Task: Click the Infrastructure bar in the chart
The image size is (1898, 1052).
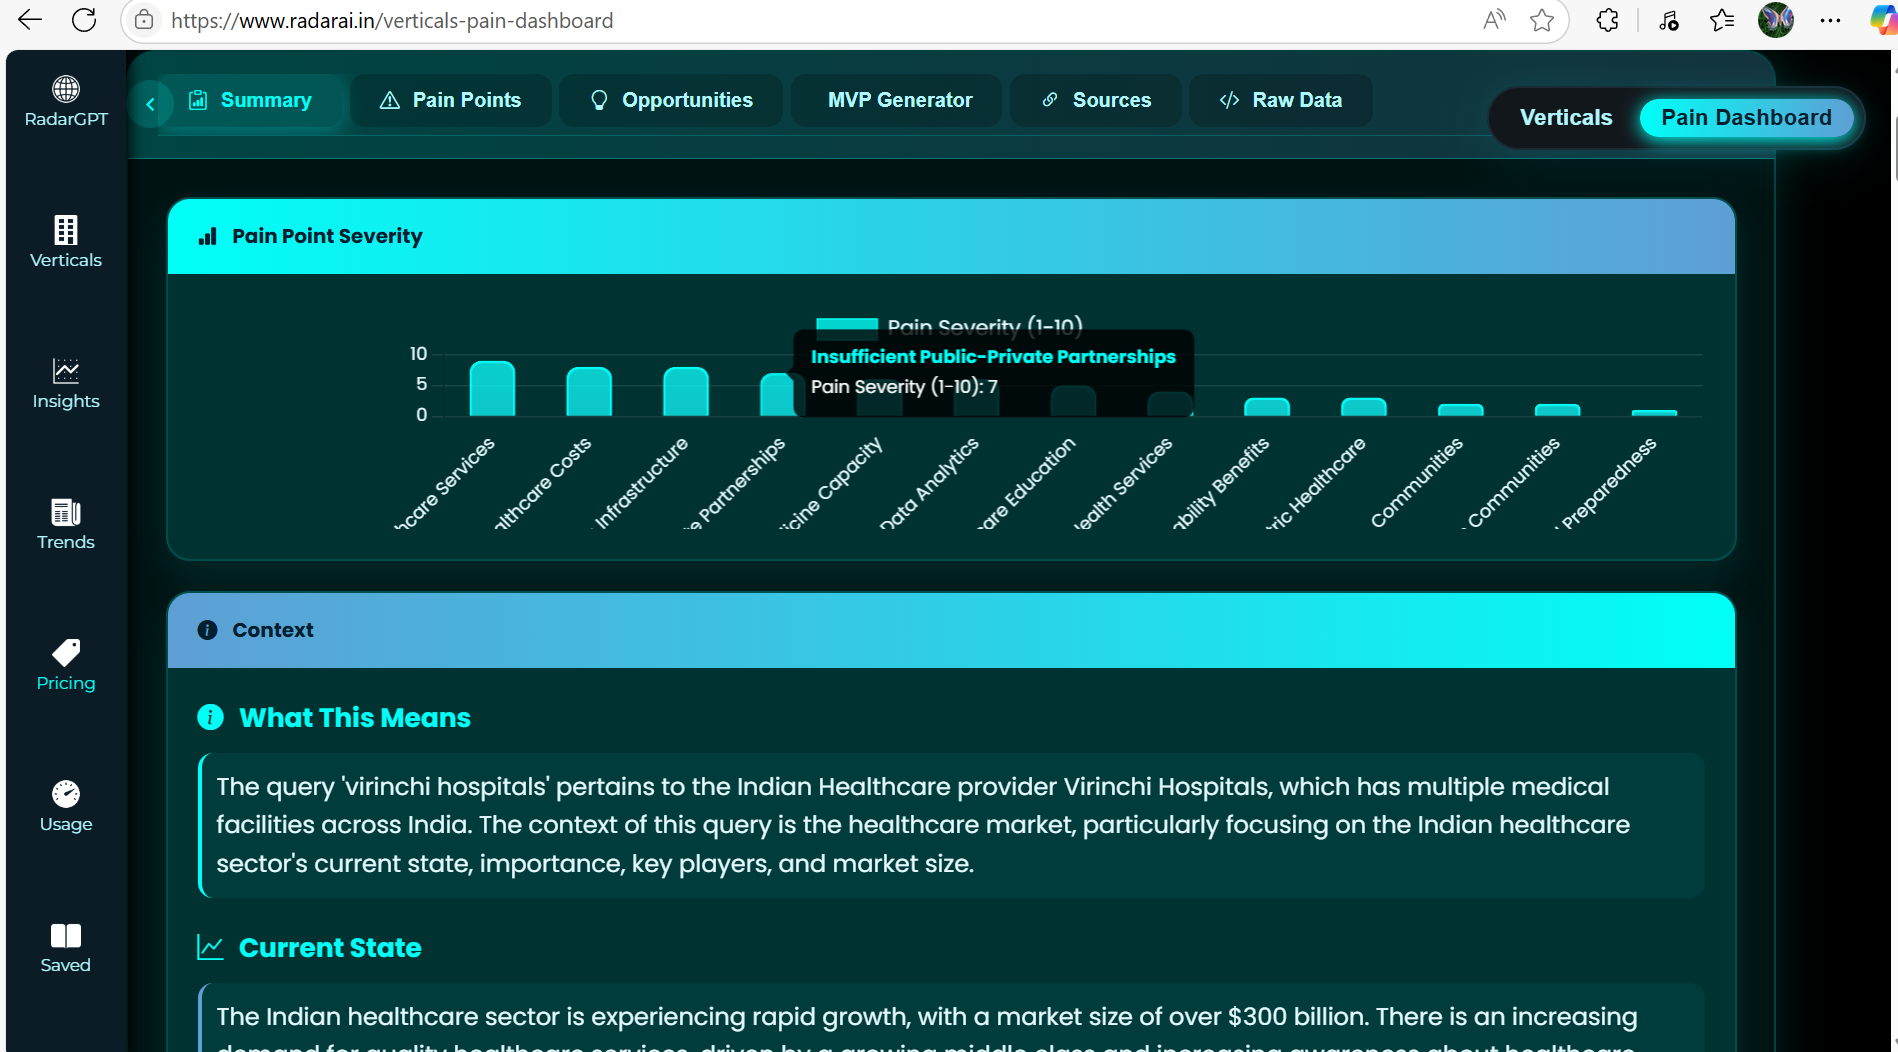Action: pos(686,391)
